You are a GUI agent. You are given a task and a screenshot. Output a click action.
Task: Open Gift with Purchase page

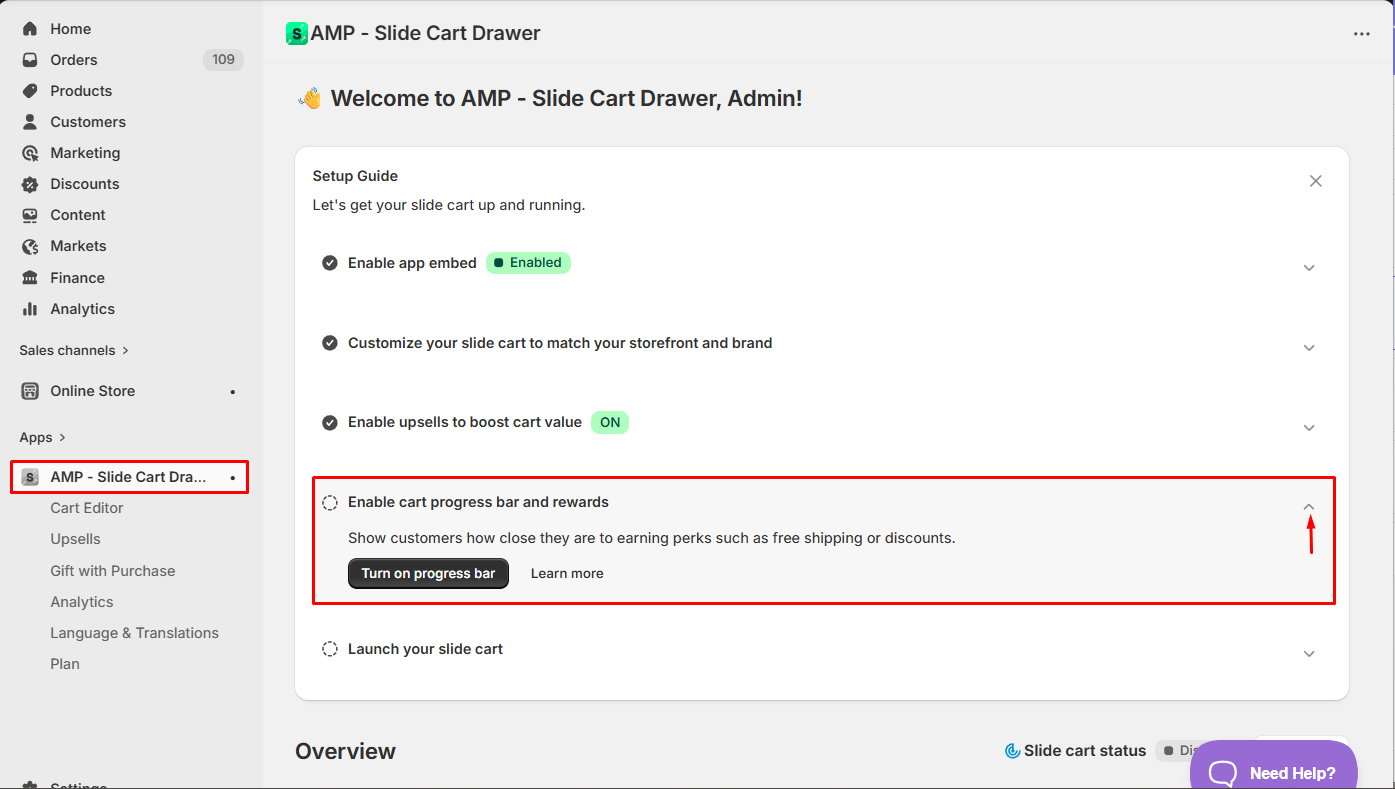click(x=113, y=571)
